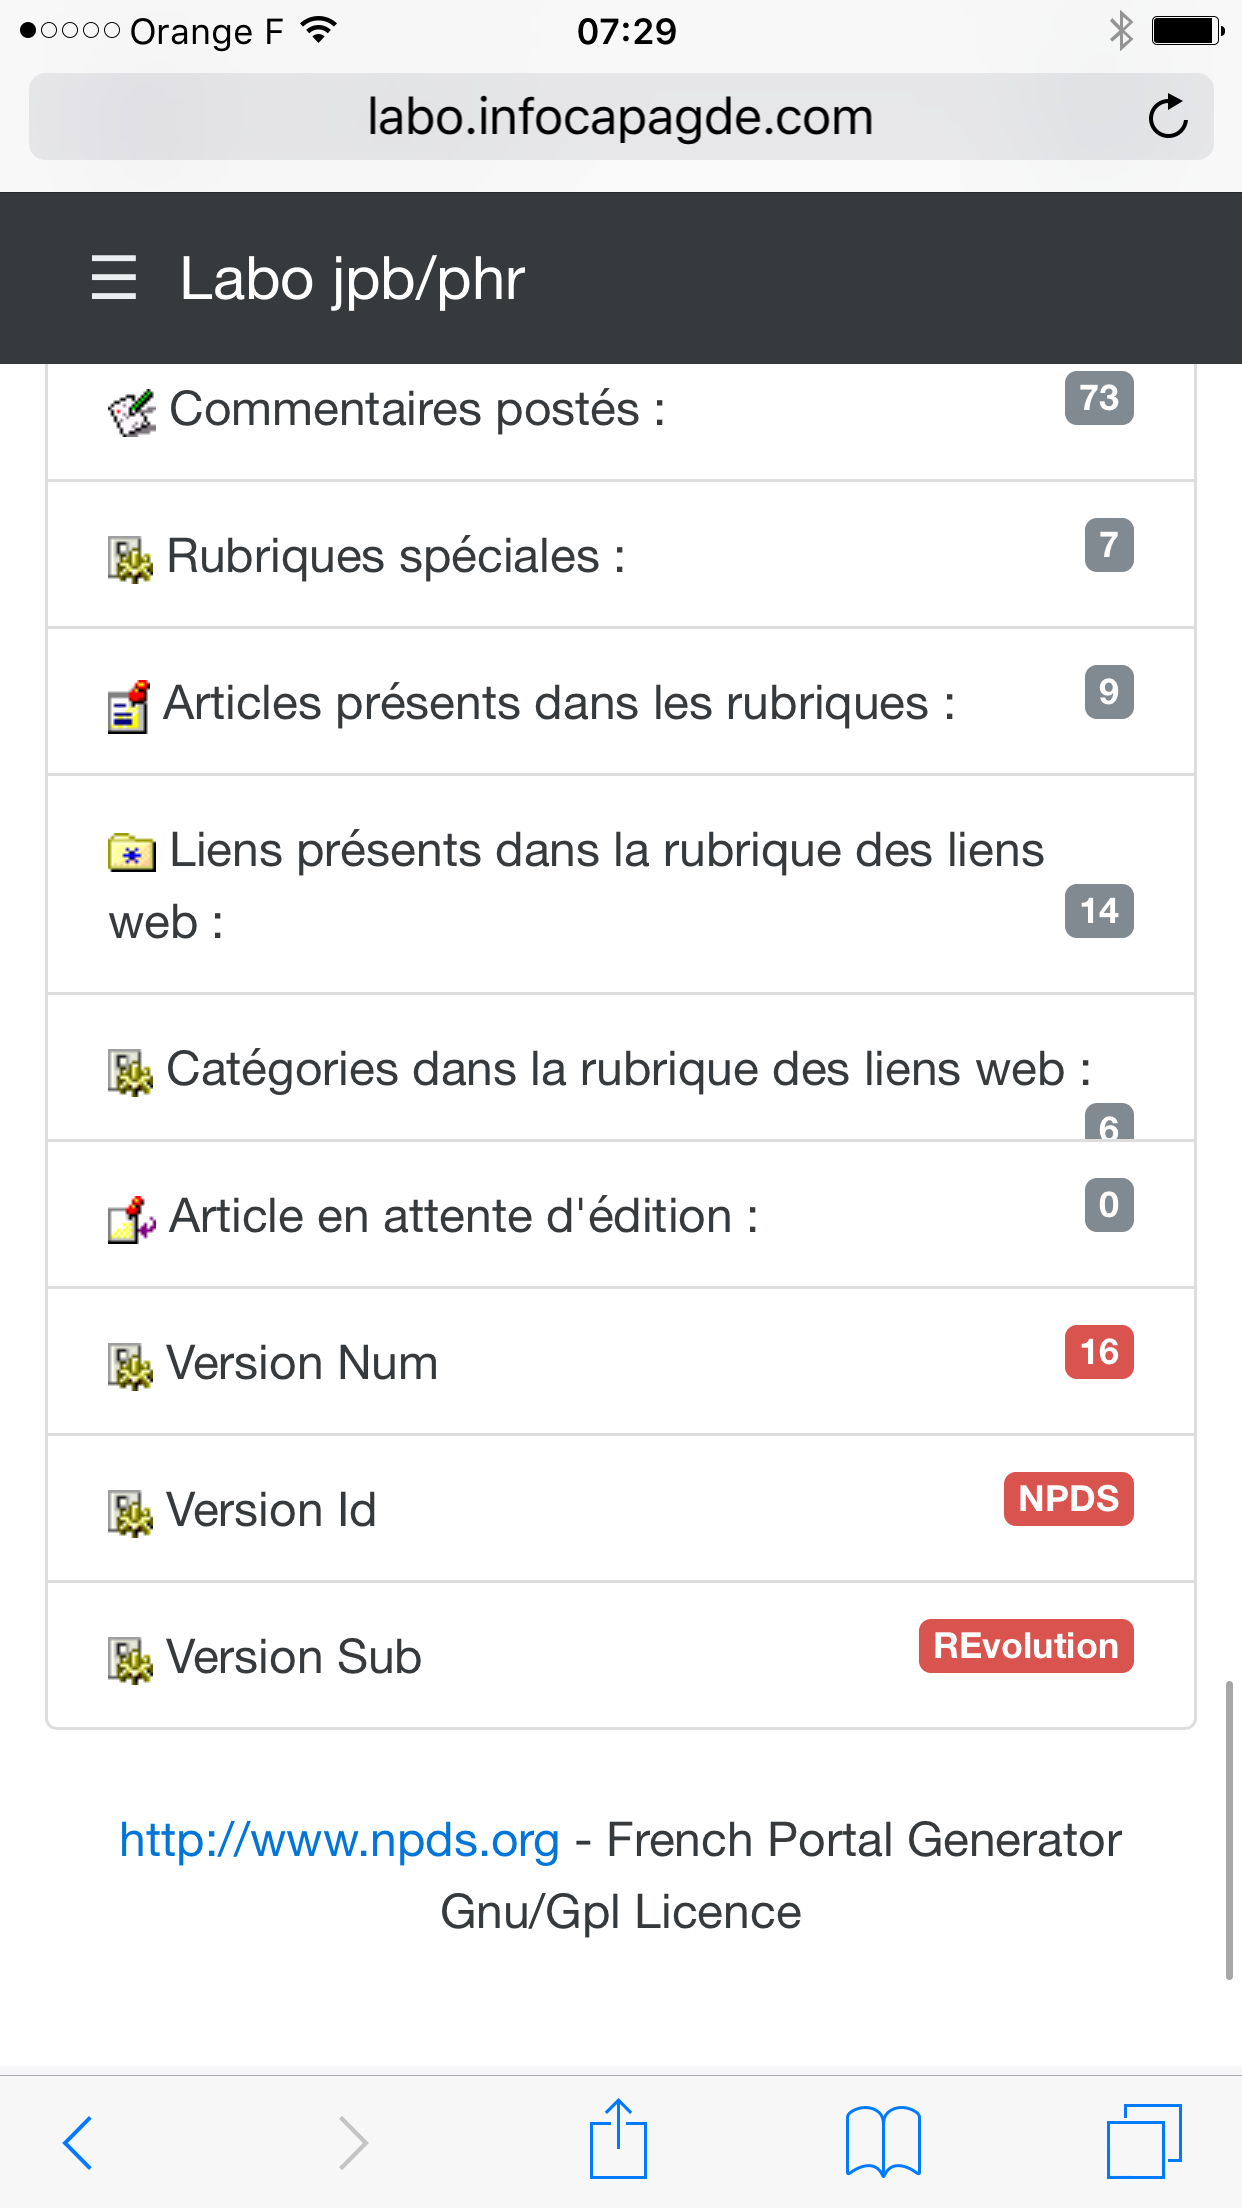Show open tabs overview icon
The height and width of the screenshot is (2208, 1242).
[1144, 2141]
